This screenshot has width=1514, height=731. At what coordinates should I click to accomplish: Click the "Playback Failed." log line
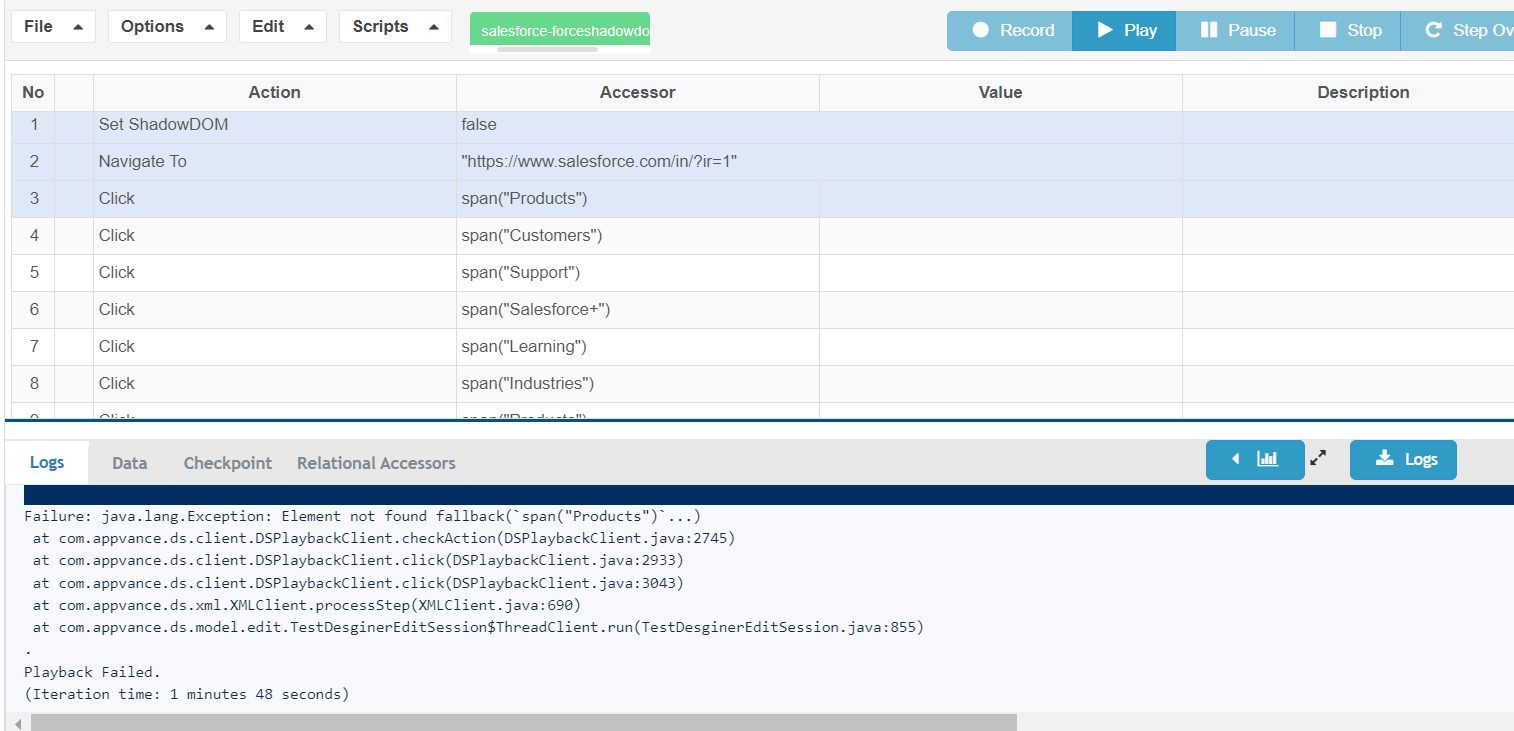tap(92, 672)
